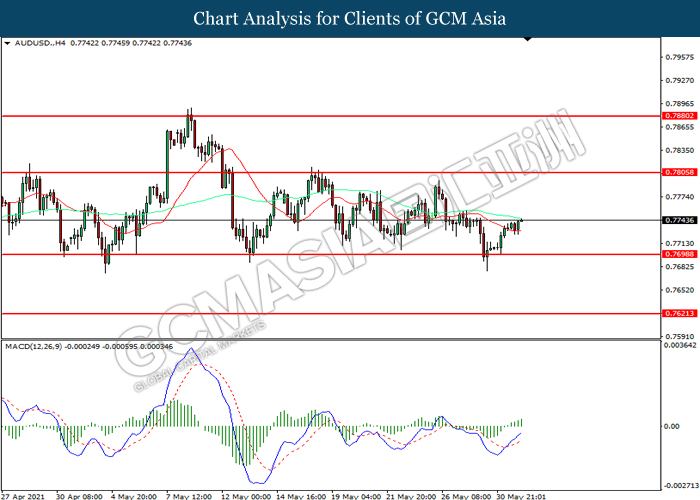Screen dimensions: 700x500
Task: Click the 0.76213 support price label
Action: click(x=679, y=313)
